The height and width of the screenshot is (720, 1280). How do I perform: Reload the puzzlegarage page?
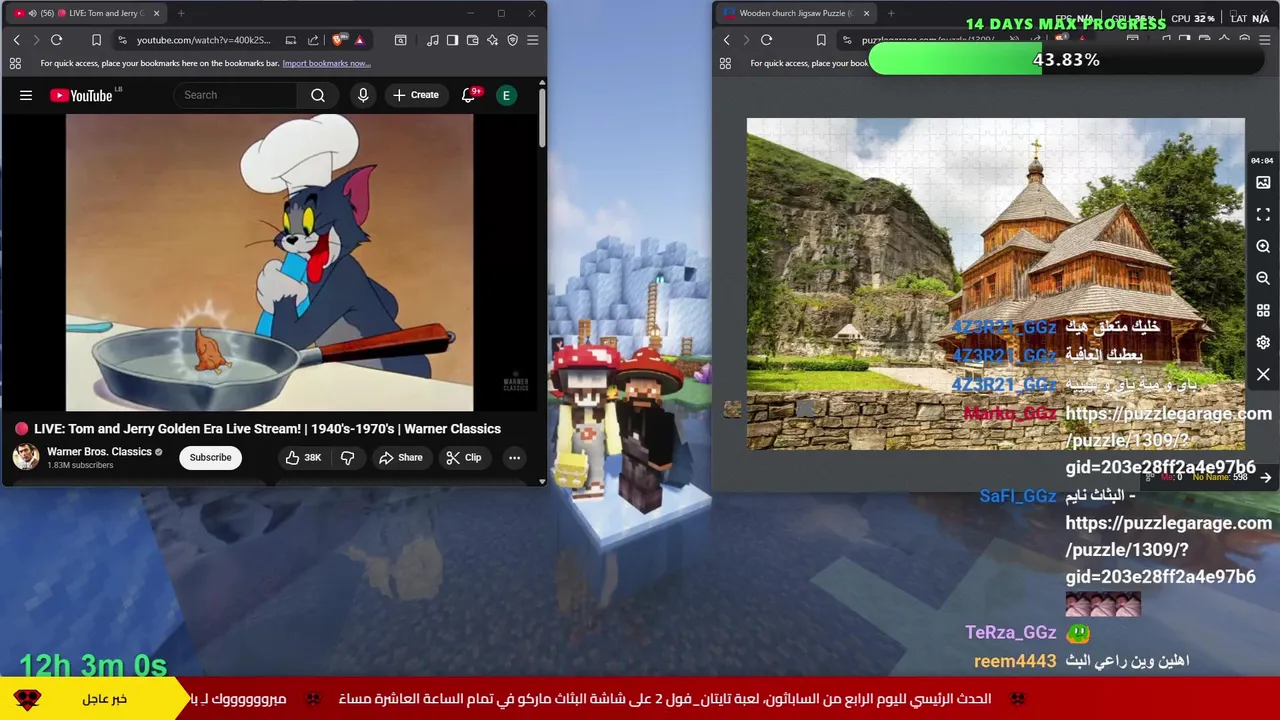coord(766,40)
